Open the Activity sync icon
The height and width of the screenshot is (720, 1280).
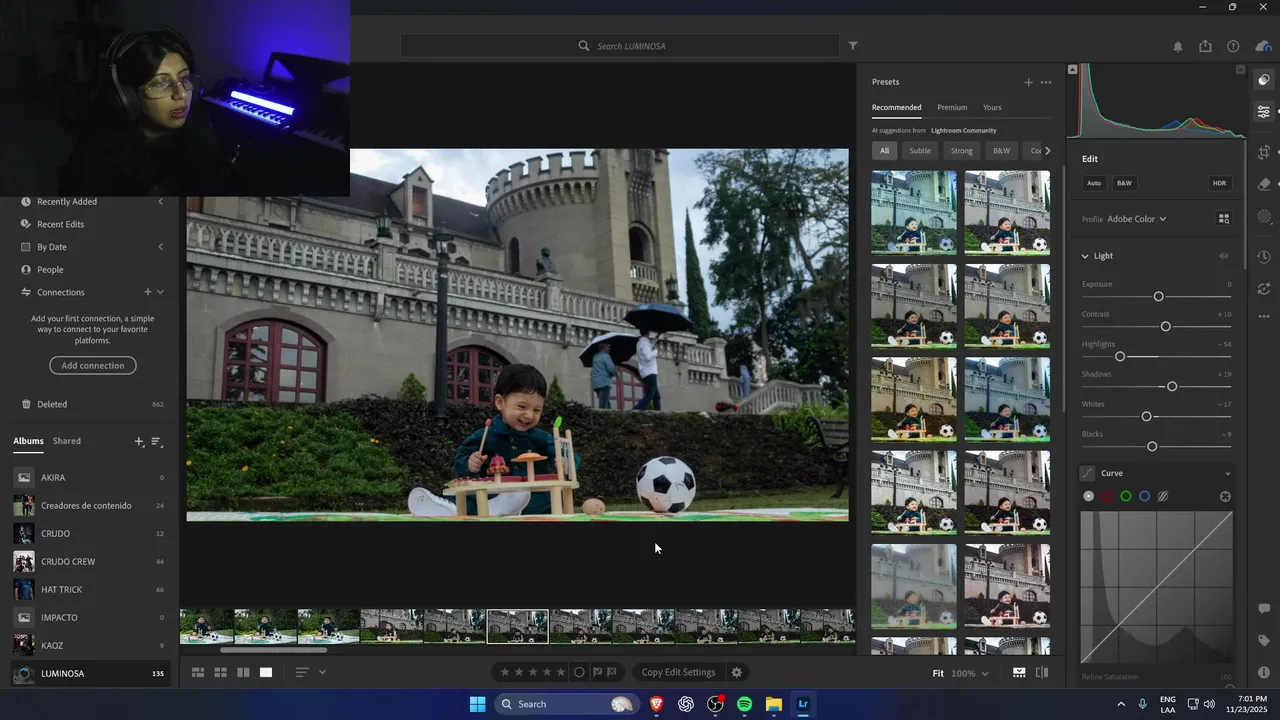coord(1264,287)
